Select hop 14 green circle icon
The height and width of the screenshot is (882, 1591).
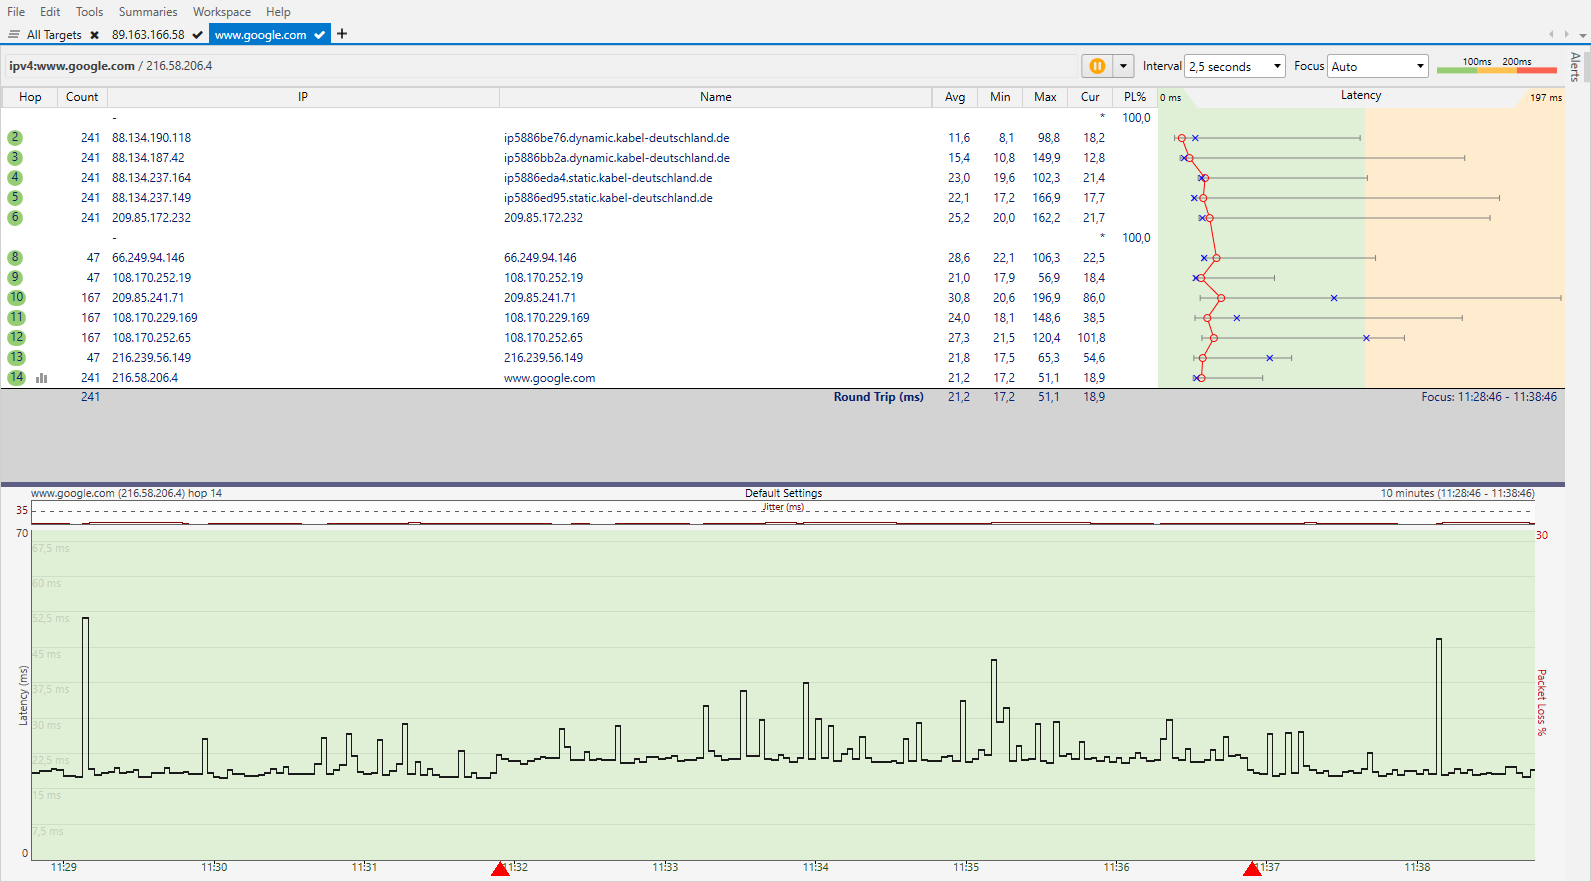pos(16,378)
